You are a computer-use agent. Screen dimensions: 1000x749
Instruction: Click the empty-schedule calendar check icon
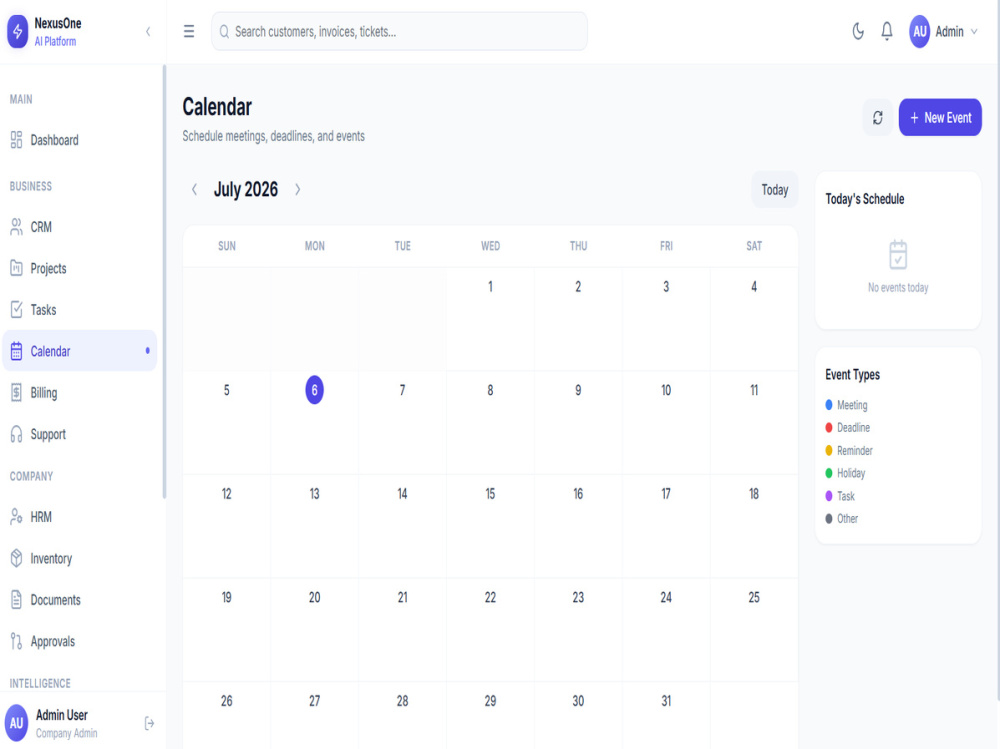[x=898, y=255]
